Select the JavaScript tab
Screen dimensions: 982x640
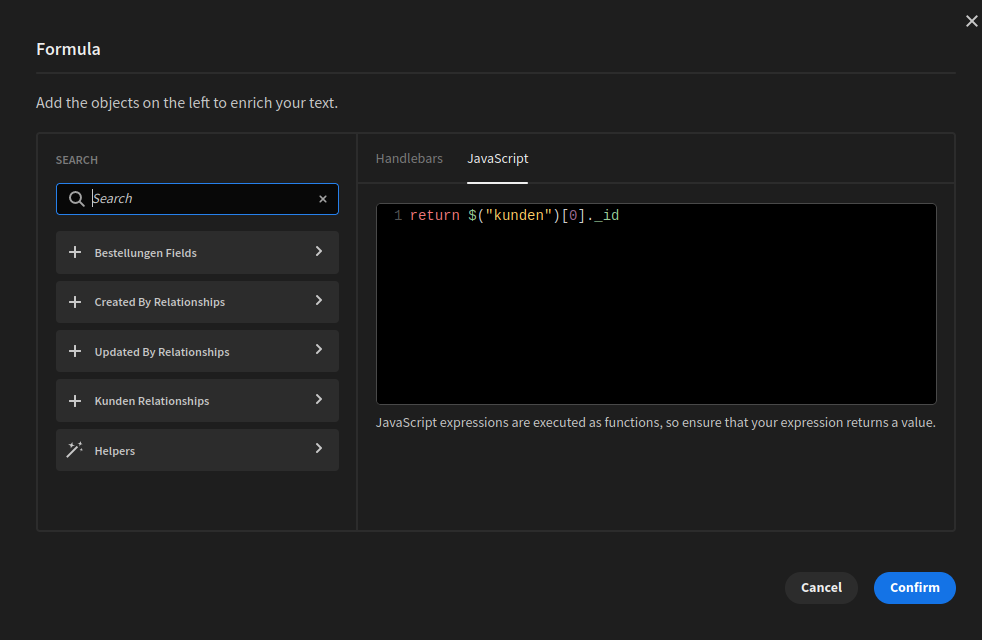[497, 159]
